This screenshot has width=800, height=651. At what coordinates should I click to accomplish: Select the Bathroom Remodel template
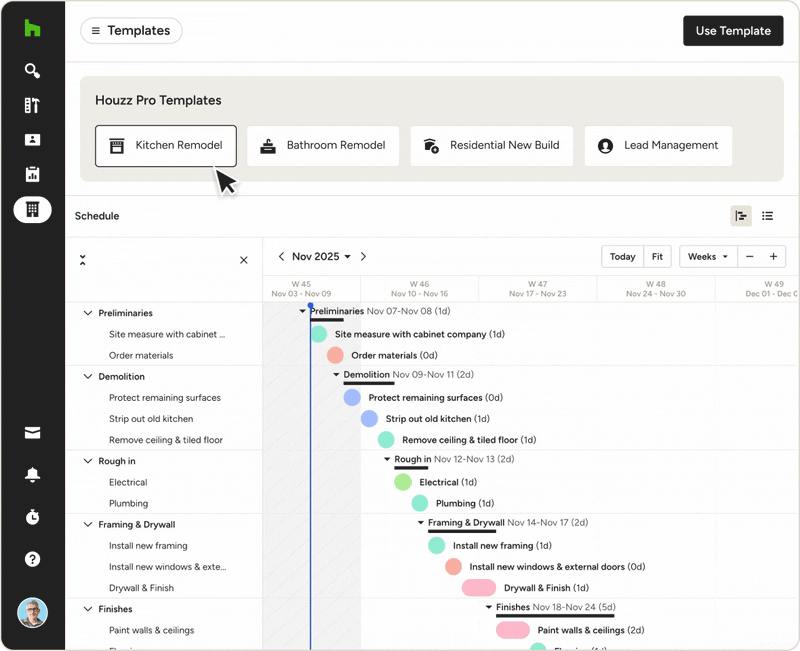tap(323, 146)
